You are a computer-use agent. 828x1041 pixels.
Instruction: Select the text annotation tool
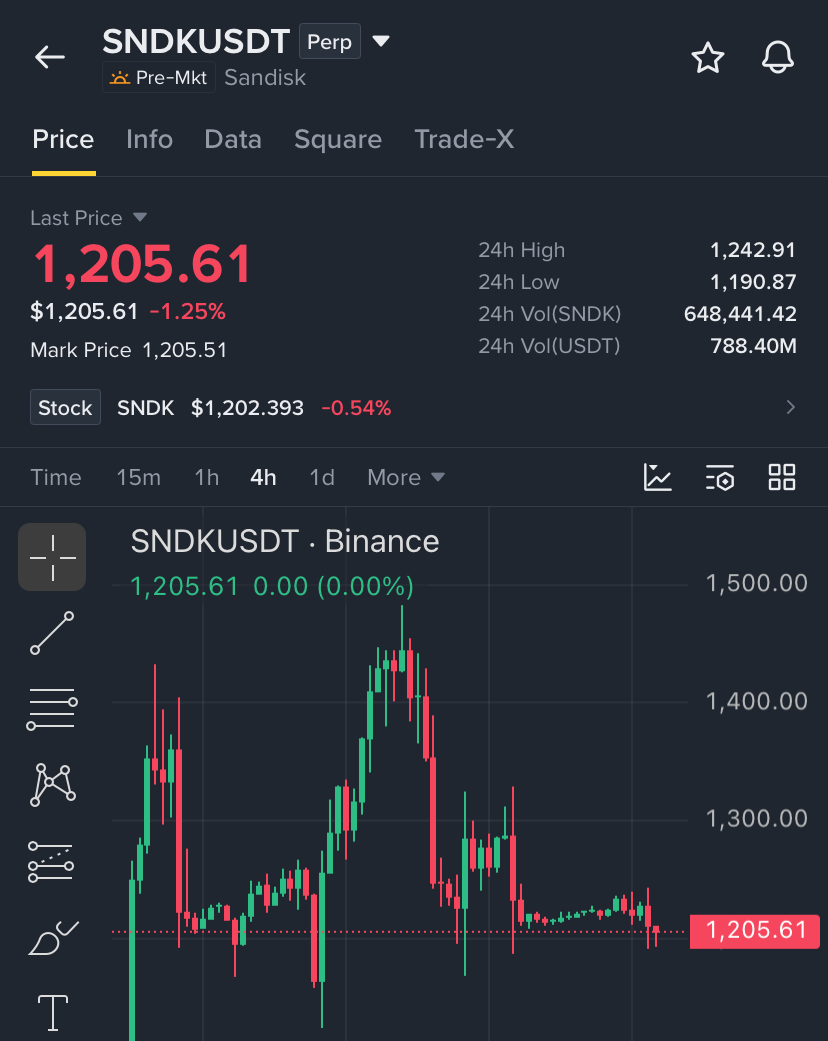52,1013
